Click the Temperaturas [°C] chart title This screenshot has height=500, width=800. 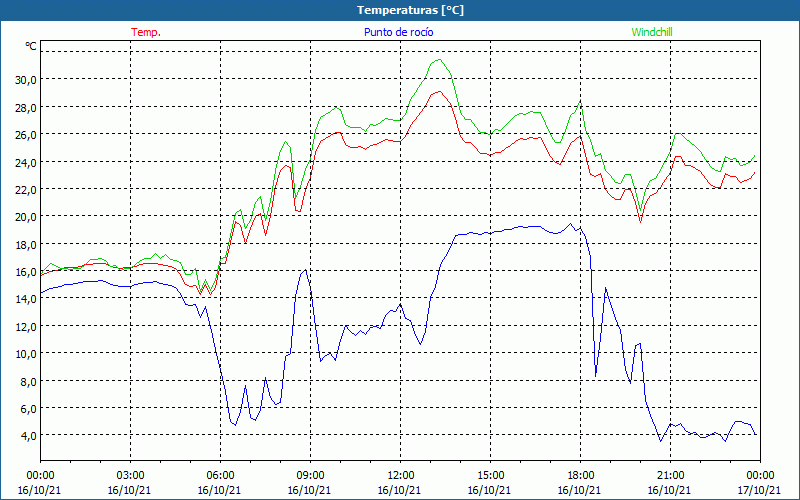pos(410,10)
